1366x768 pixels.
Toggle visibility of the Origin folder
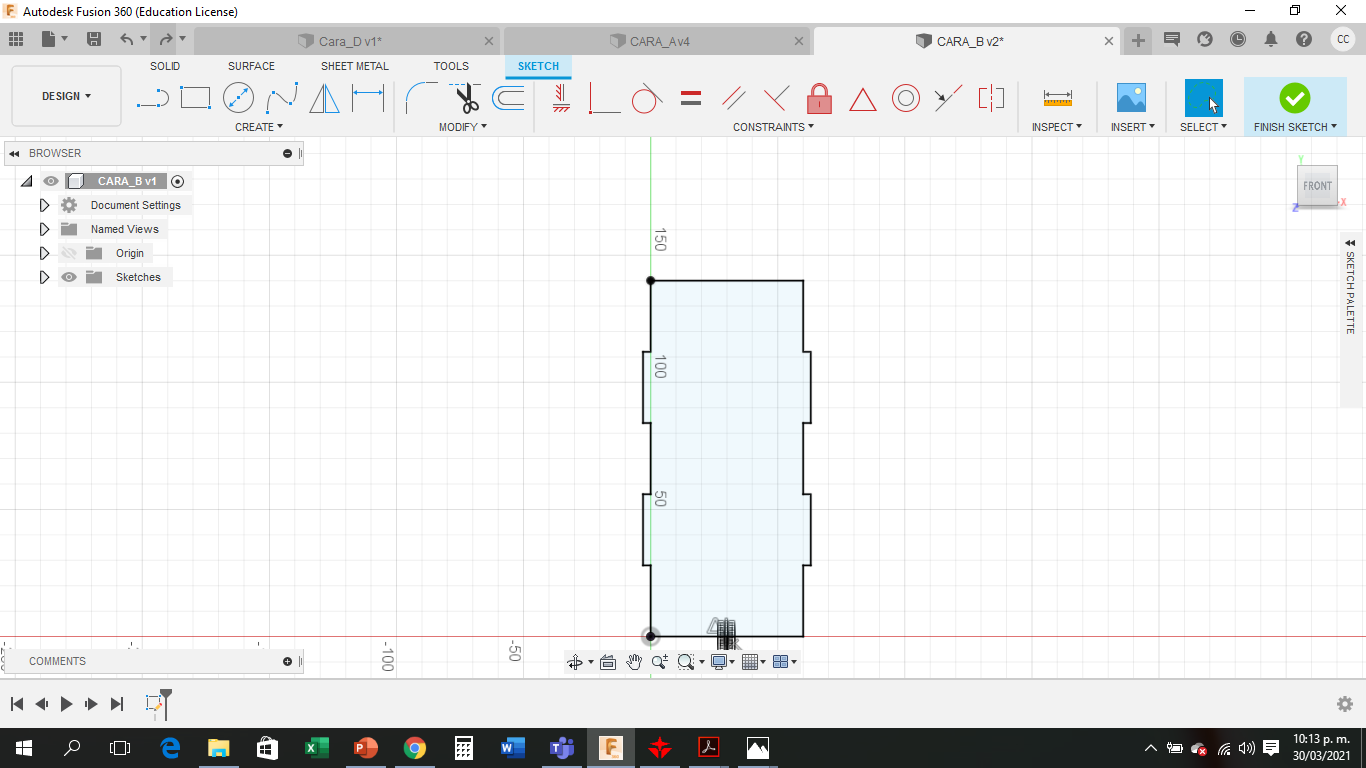point(69,253)
